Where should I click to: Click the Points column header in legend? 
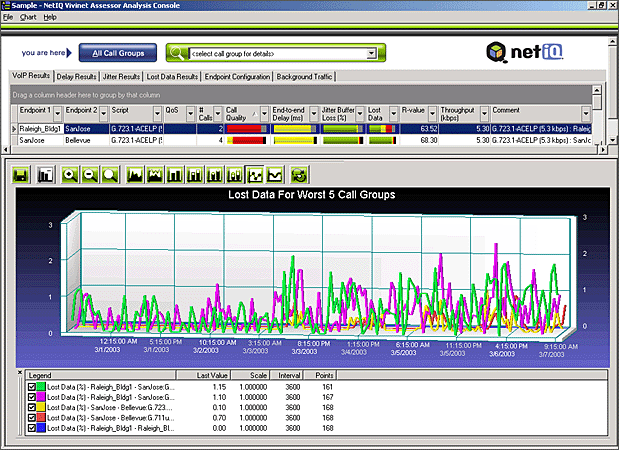click(320, 375)
